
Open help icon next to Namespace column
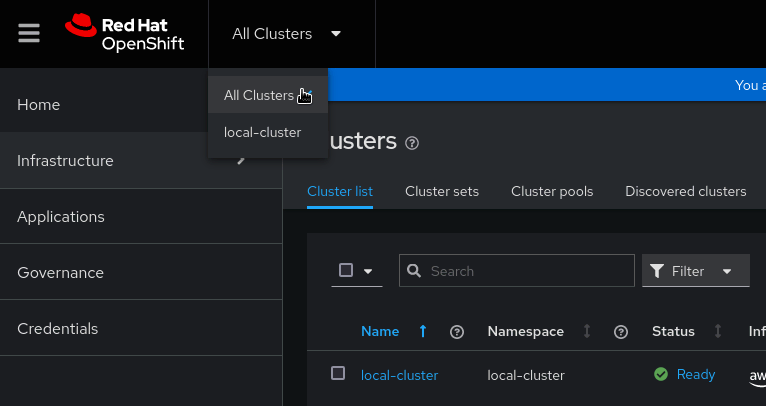pos(620,331)
